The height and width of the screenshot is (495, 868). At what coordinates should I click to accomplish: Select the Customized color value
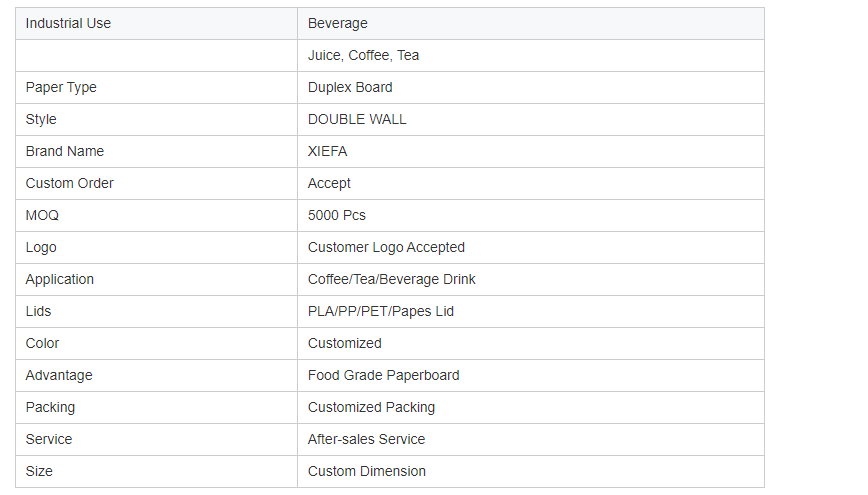(x=344, y=343)
